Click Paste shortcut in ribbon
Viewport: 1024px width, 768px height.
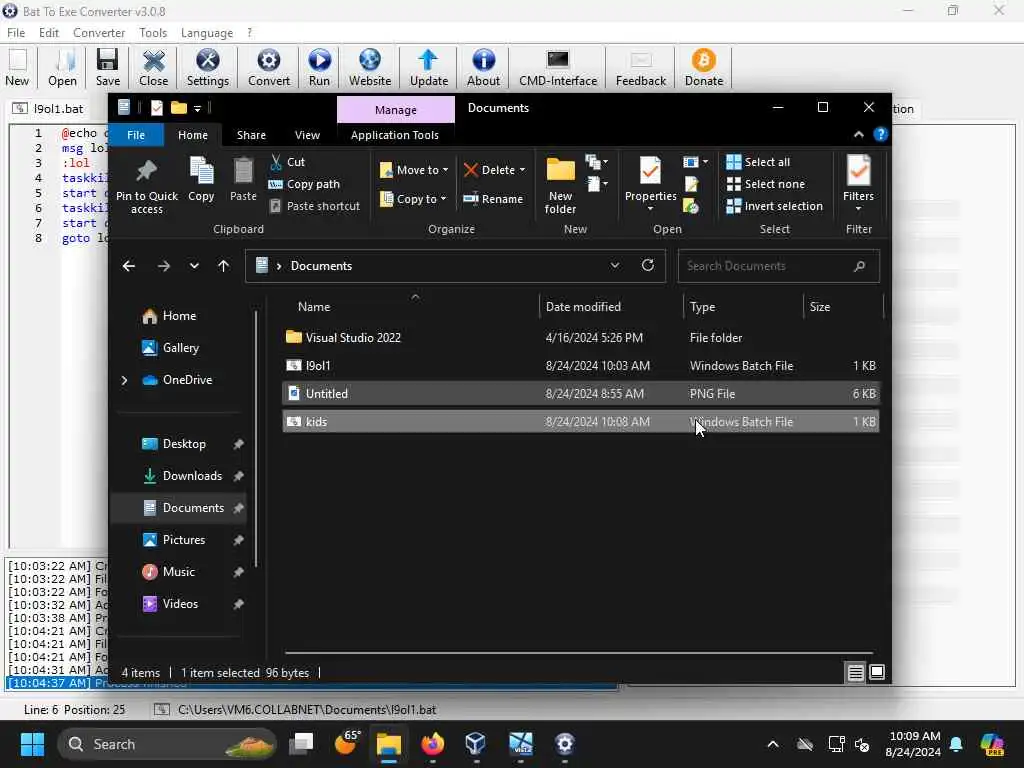click(315, 206)
